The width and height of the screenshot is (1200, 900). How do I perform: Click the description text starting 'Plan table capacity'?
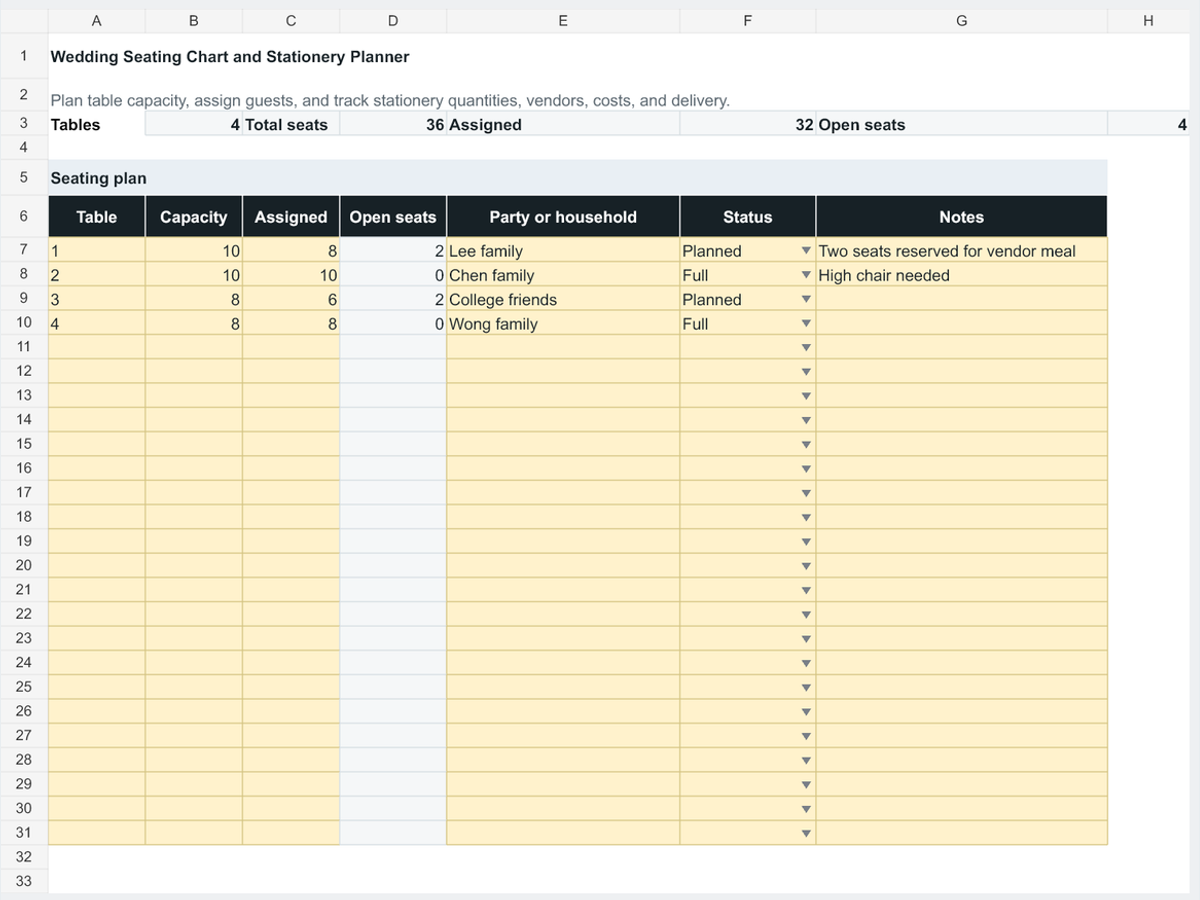click(390, 101)
